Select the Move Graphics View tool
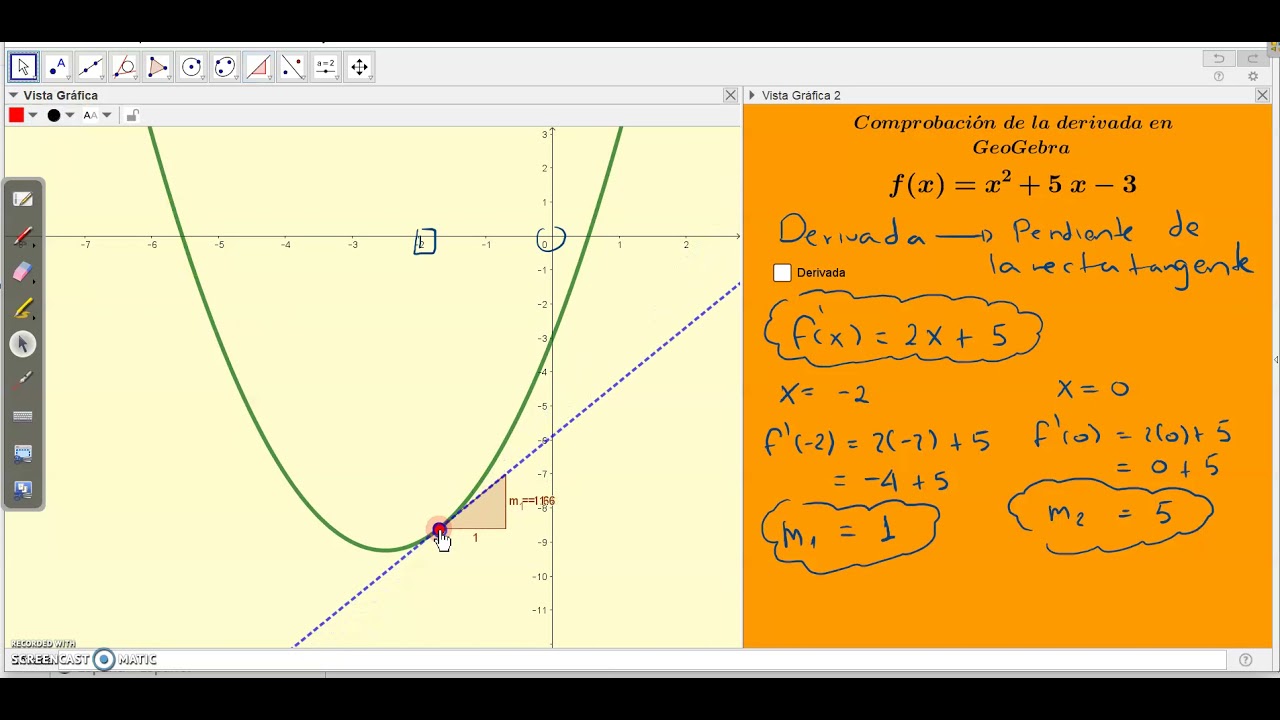The height and width of the screenshot is (720, 1280). tap(359, 67)
